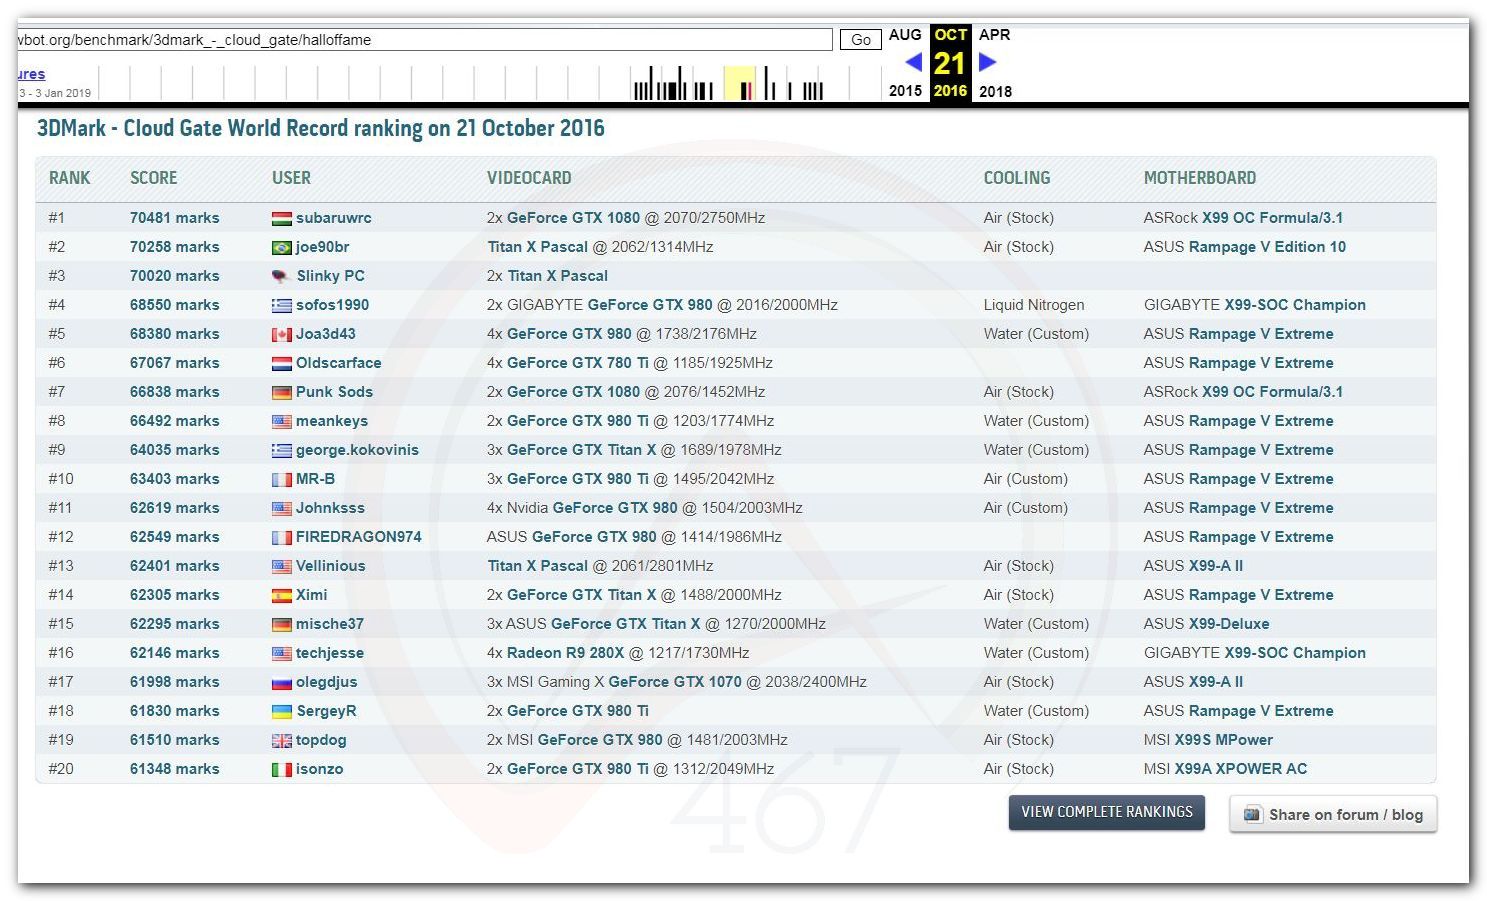Screen dimensions: 1487x901
Task: Click the VIDEOCARD column header
Action: pyautogui.click(x=530, y=178)
